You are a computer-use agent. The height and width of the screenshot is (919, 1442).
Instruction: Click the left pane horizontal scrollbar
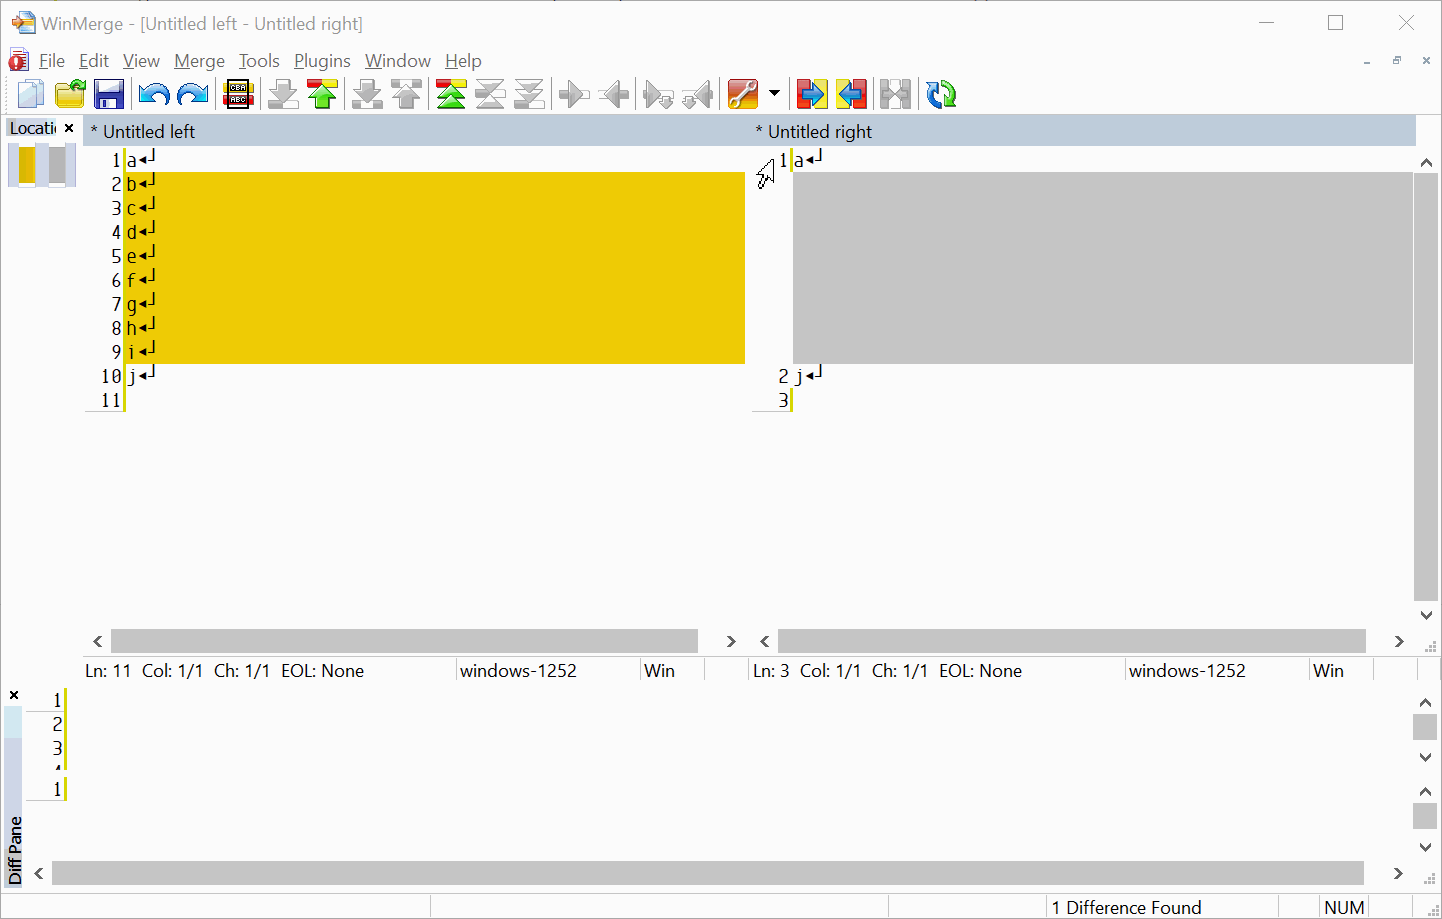click(404, 641)
